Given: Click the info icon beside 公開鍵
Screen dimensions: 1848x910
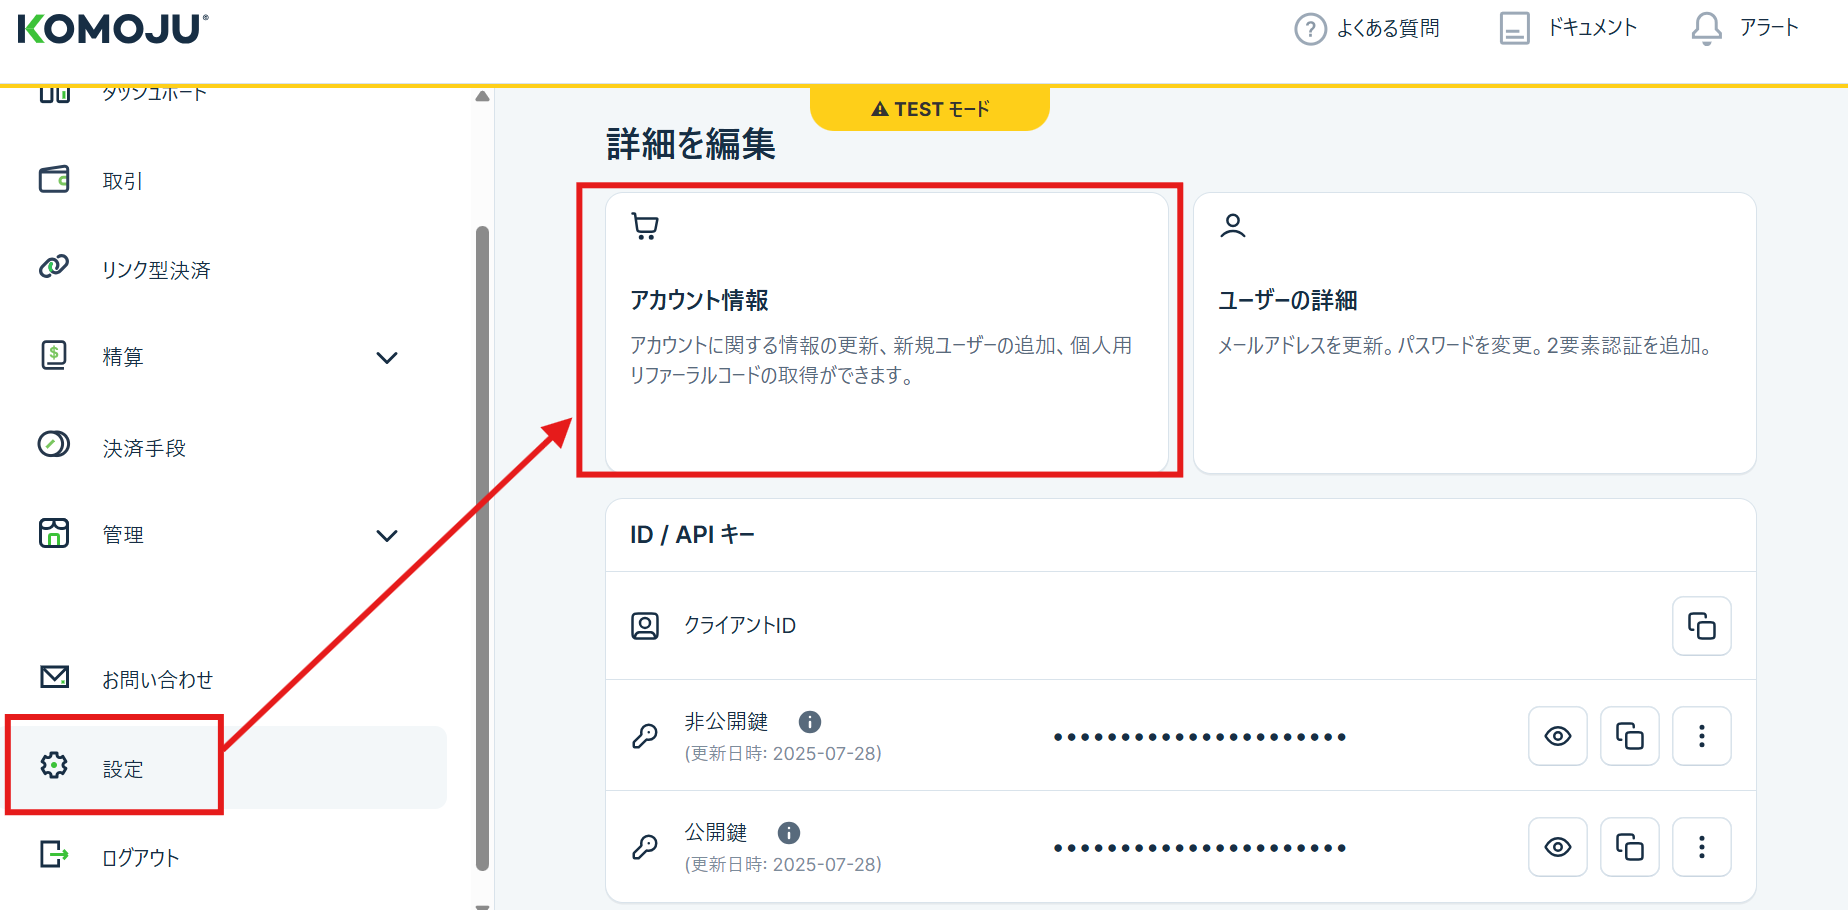Looking at the screenshot, I should tap(789, 833).
